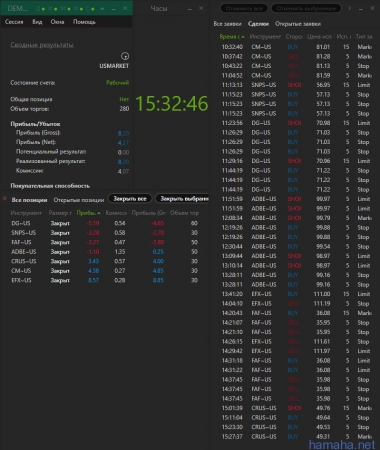Select the Все позиции tab

click(x=29, y=200)
